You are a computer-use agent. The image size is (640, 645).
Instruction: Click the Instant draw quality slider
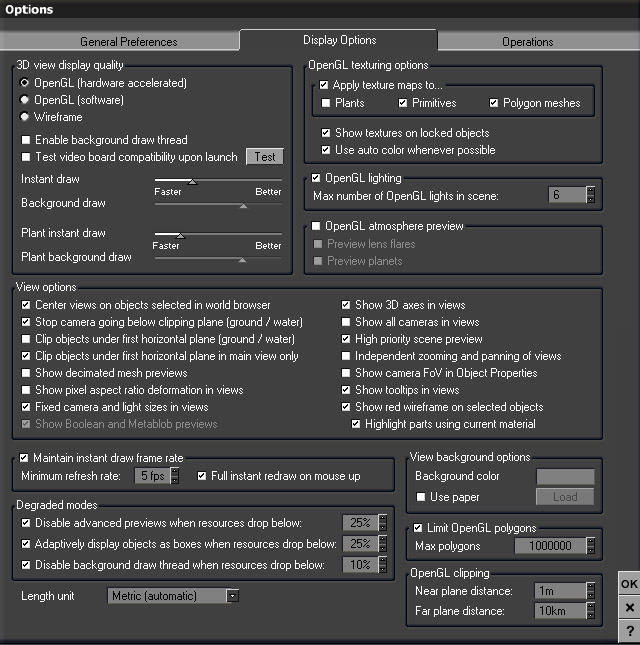[x=218, y=180]
